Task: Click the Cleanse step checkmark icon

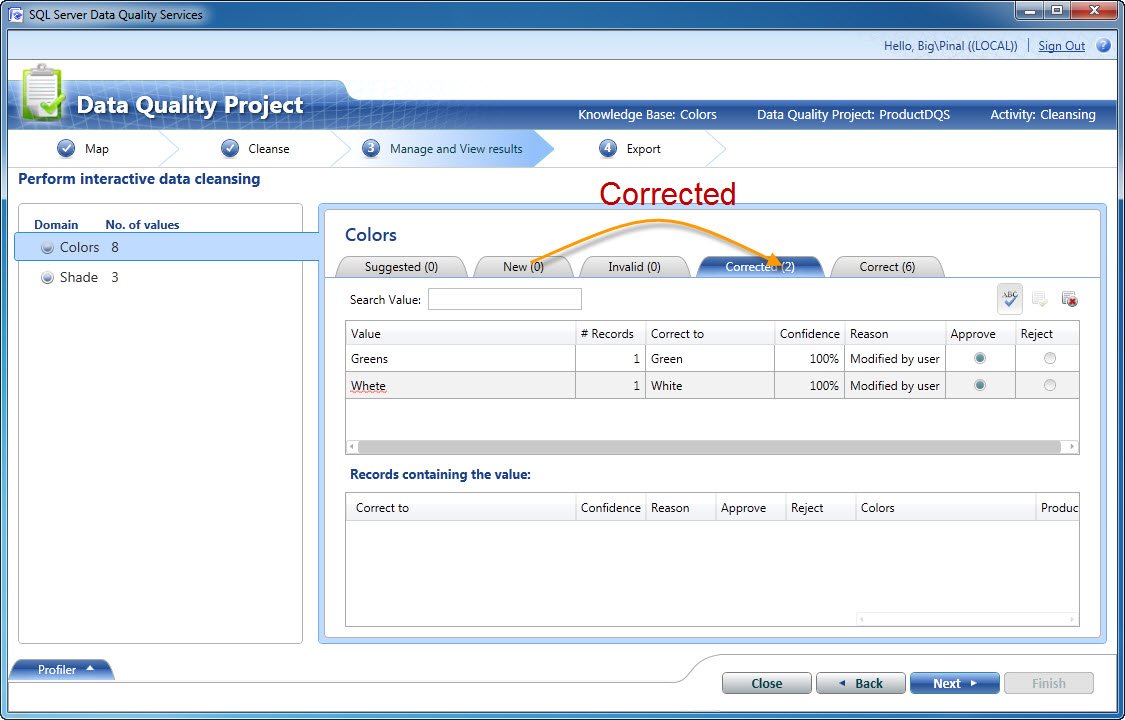Action: click(230, 148)
